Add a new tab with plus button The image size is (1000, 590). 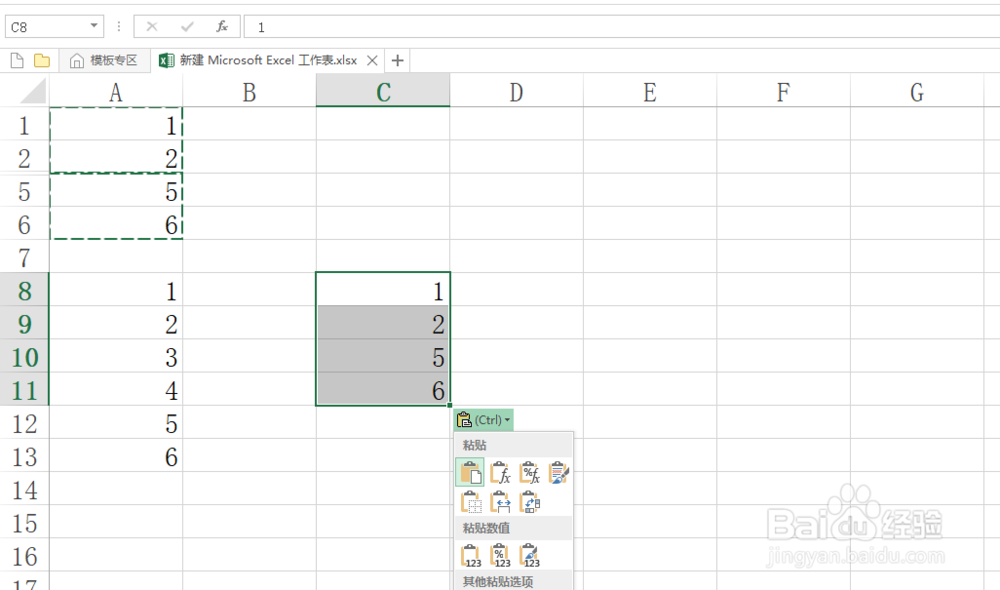[397, 61]
